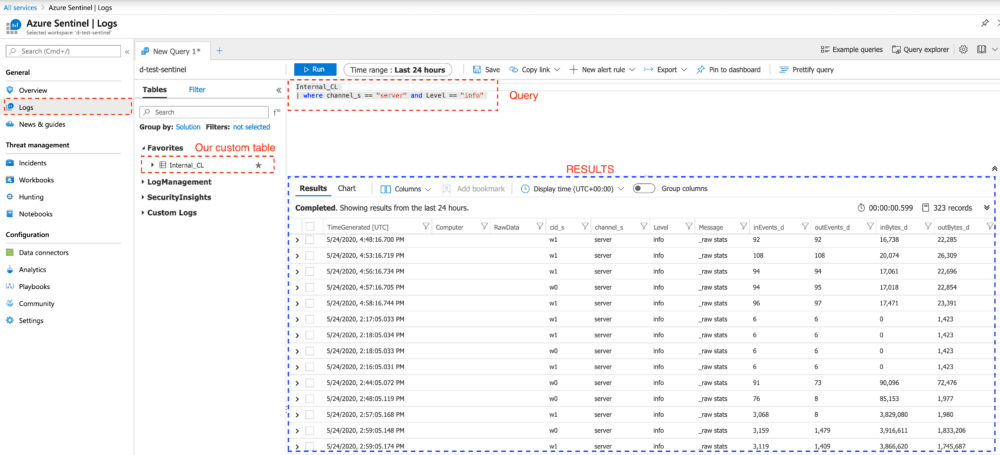The image size is (1000, 455).
Task: Open the documentation book icon
Action: [981, 49]
